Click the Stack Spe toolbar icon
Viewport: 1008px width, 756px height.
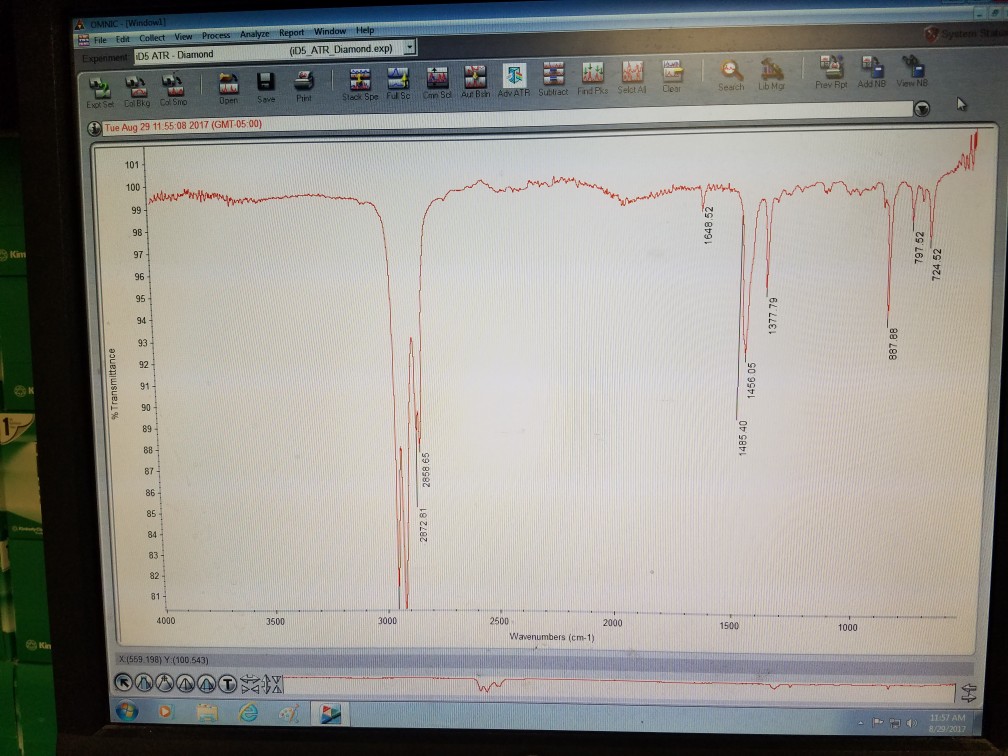[x=360, y=84]
